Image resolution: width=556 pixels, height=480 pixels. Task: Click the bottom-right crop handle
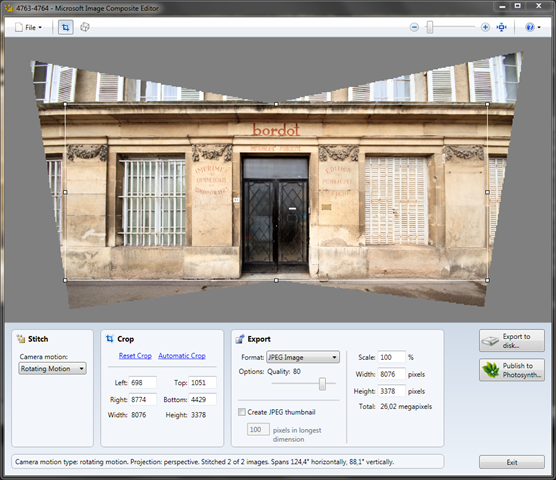(488, 280)
